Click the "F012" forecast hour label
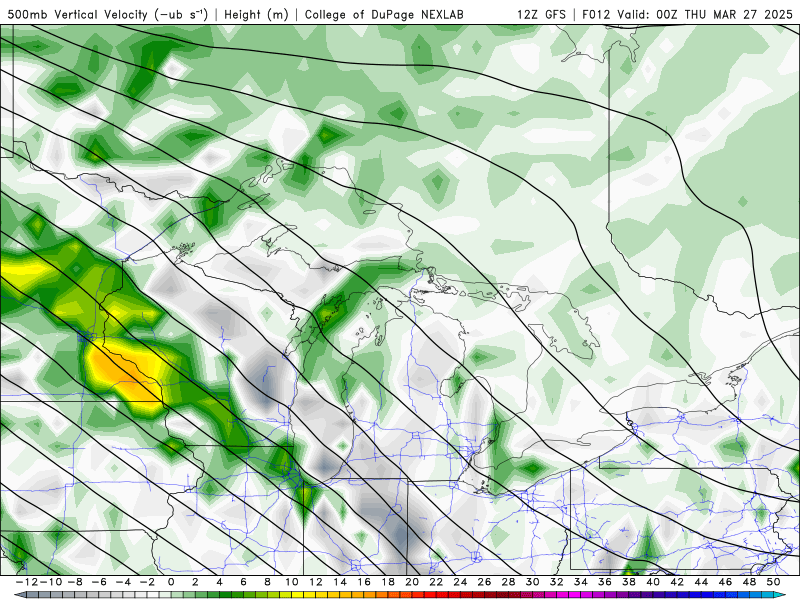 pos(596,14)
